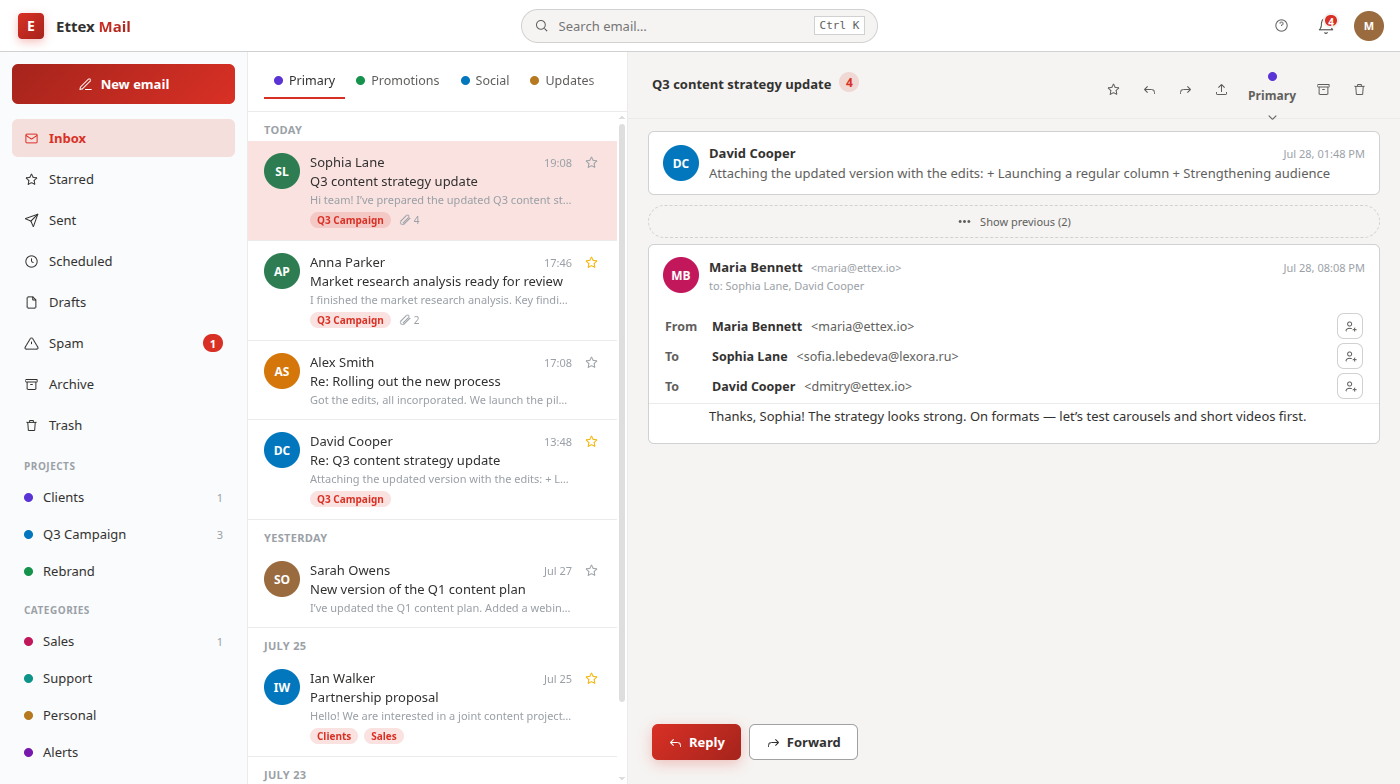1400x784 pixels.
Task: Select the Clients project
Action: pyautogui.click(x=123, y=497)
